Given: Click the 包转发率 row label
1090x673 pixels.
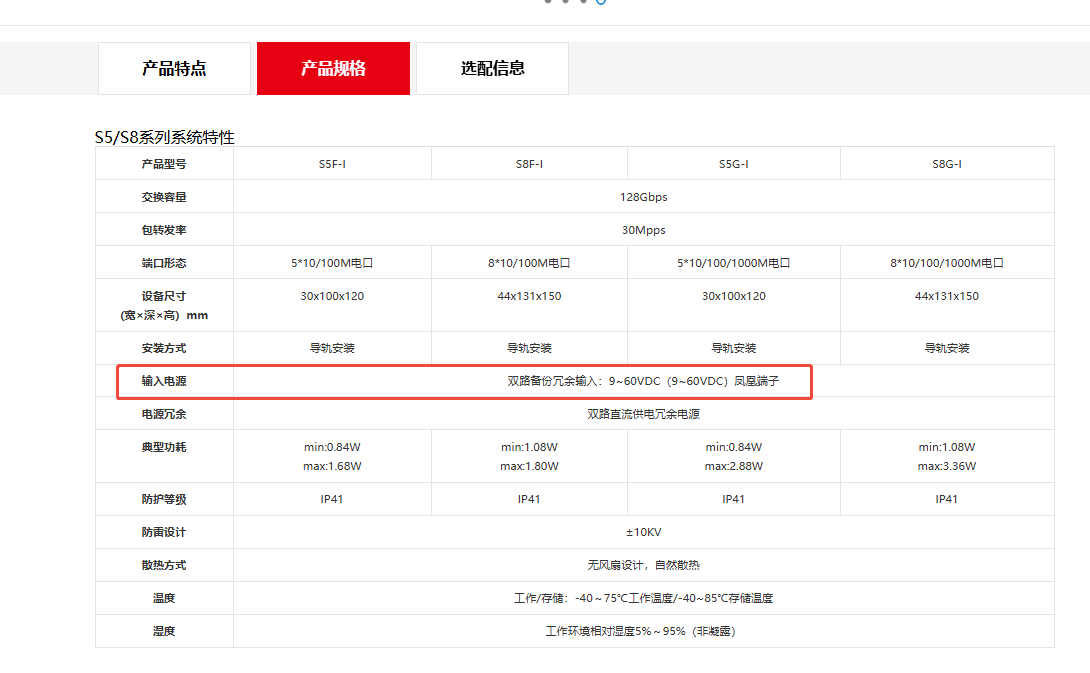Looking at the screenshot, I should 164,230.
